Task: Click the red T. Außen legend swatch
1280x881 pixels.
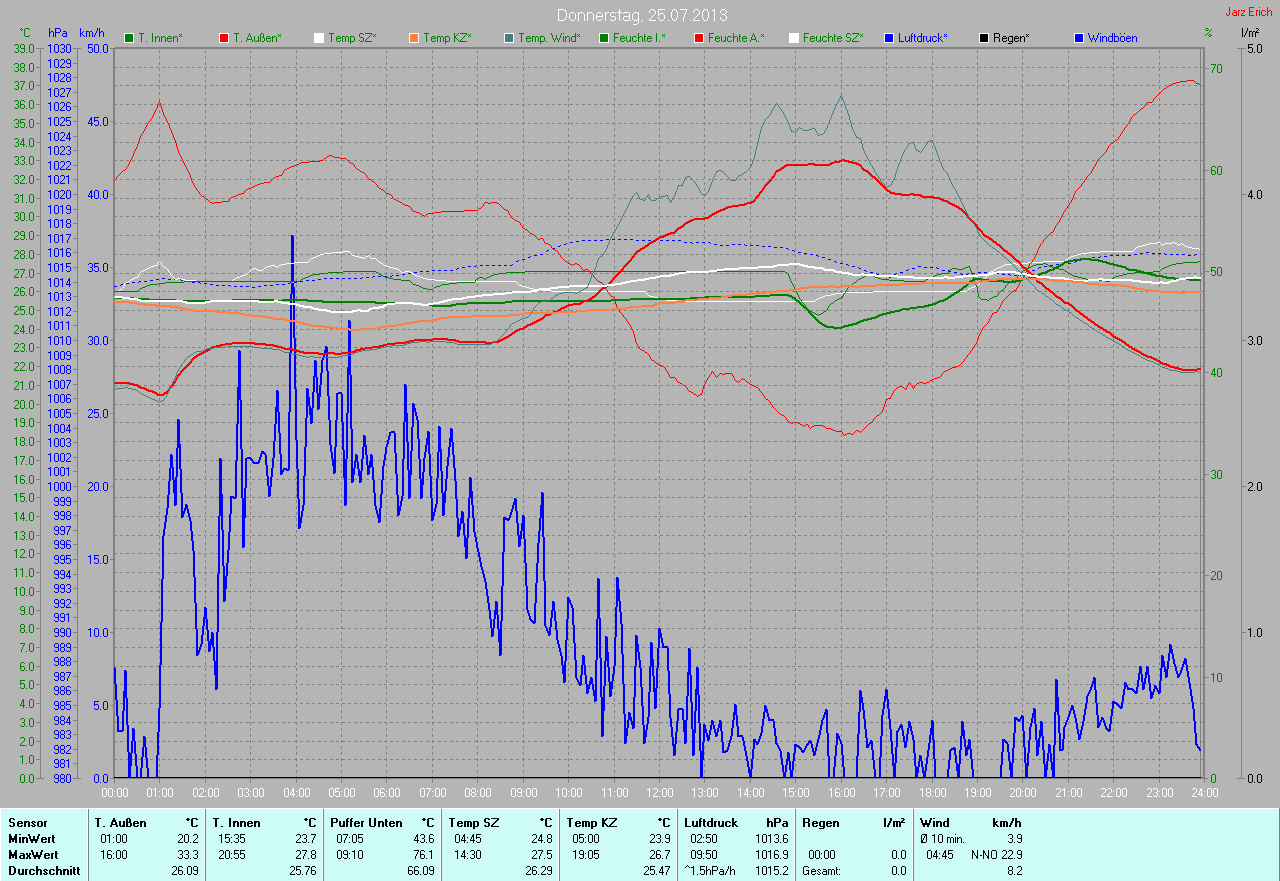Action: tap(224, 38)
